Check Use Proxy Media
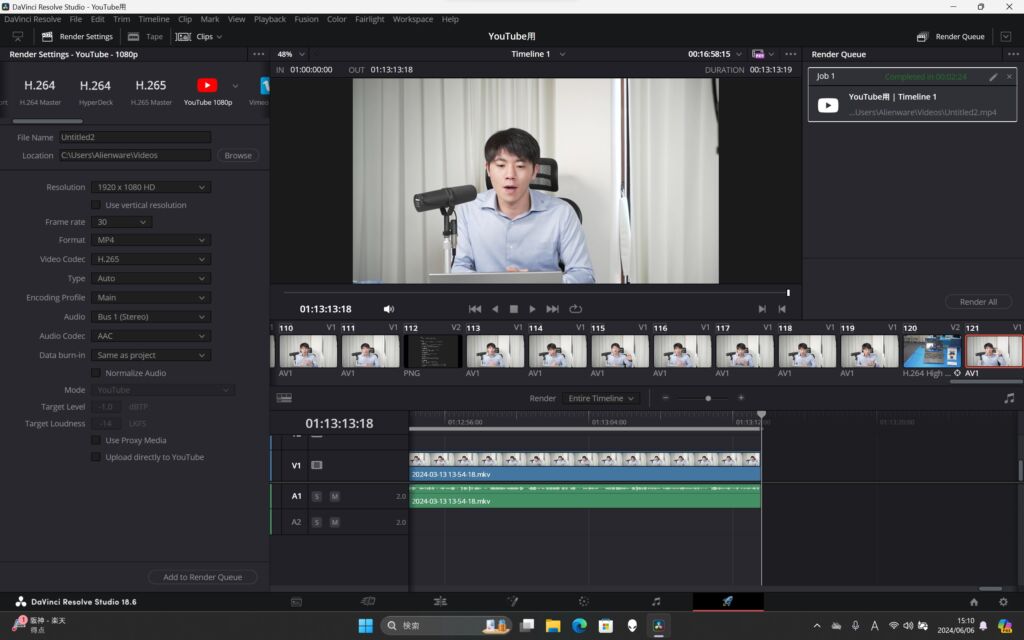 [x=96, y=440]
